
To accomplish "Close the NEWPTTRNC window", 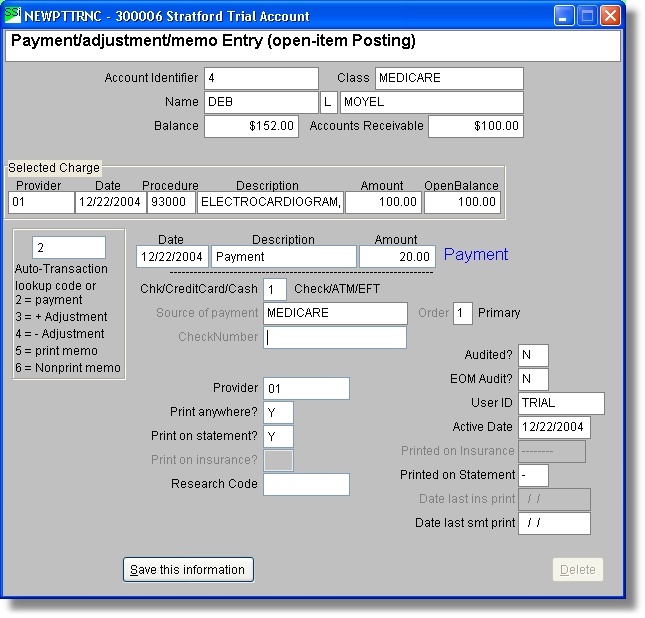I will pos(610,16).
